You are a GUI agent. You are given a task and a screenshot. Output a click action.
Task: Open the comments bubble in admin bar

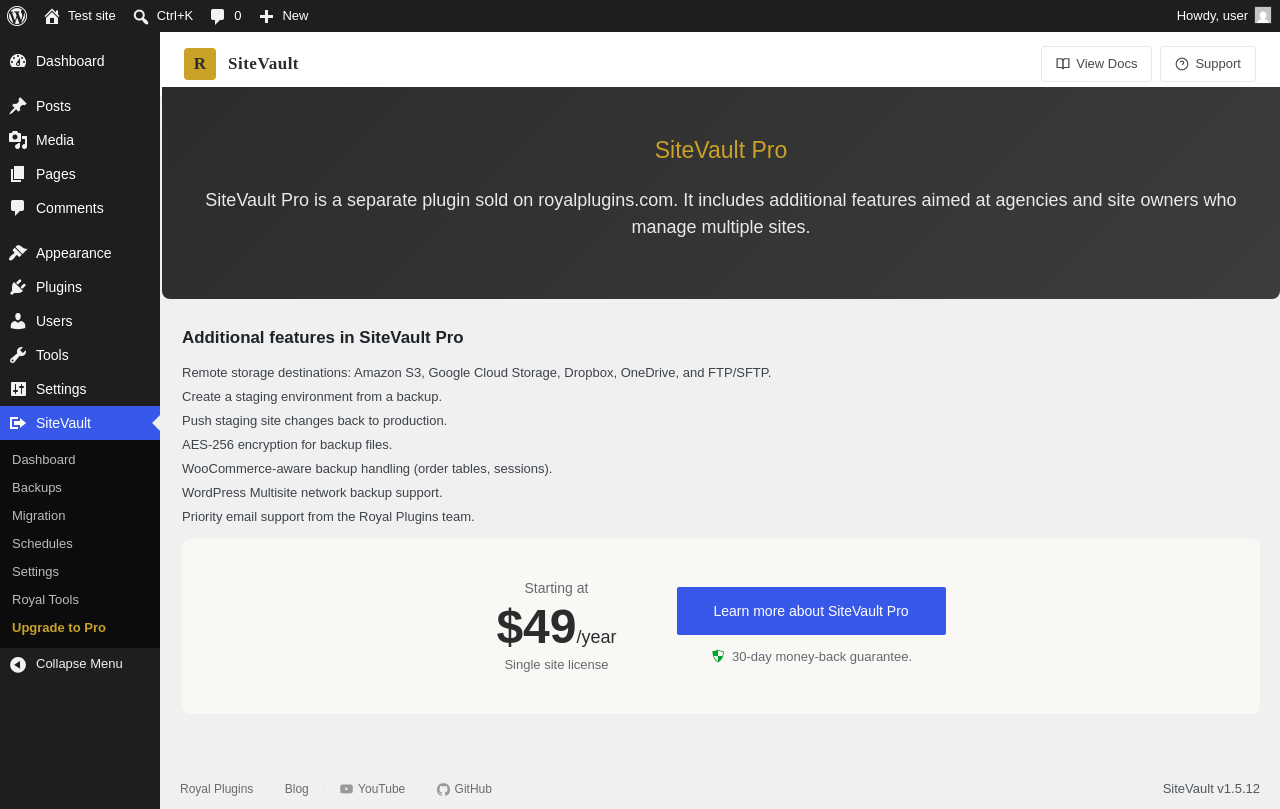tap(218, 16)
